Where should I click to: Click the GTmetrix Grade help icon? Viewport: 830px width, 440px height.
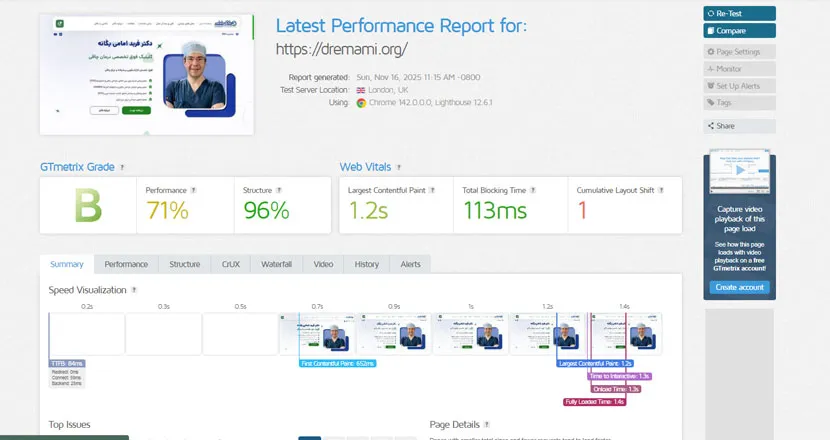122,168
